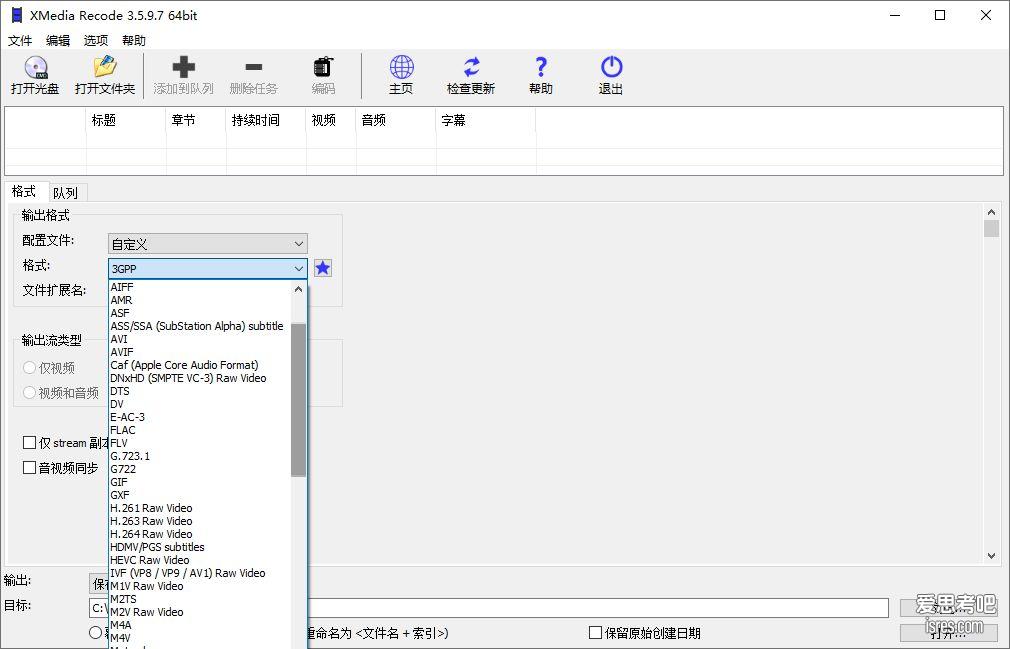The height and width of the screenshot is (649, 1010).
Task: Enable the 音视频同步 checkbox
Action: [x=30, y=468]
